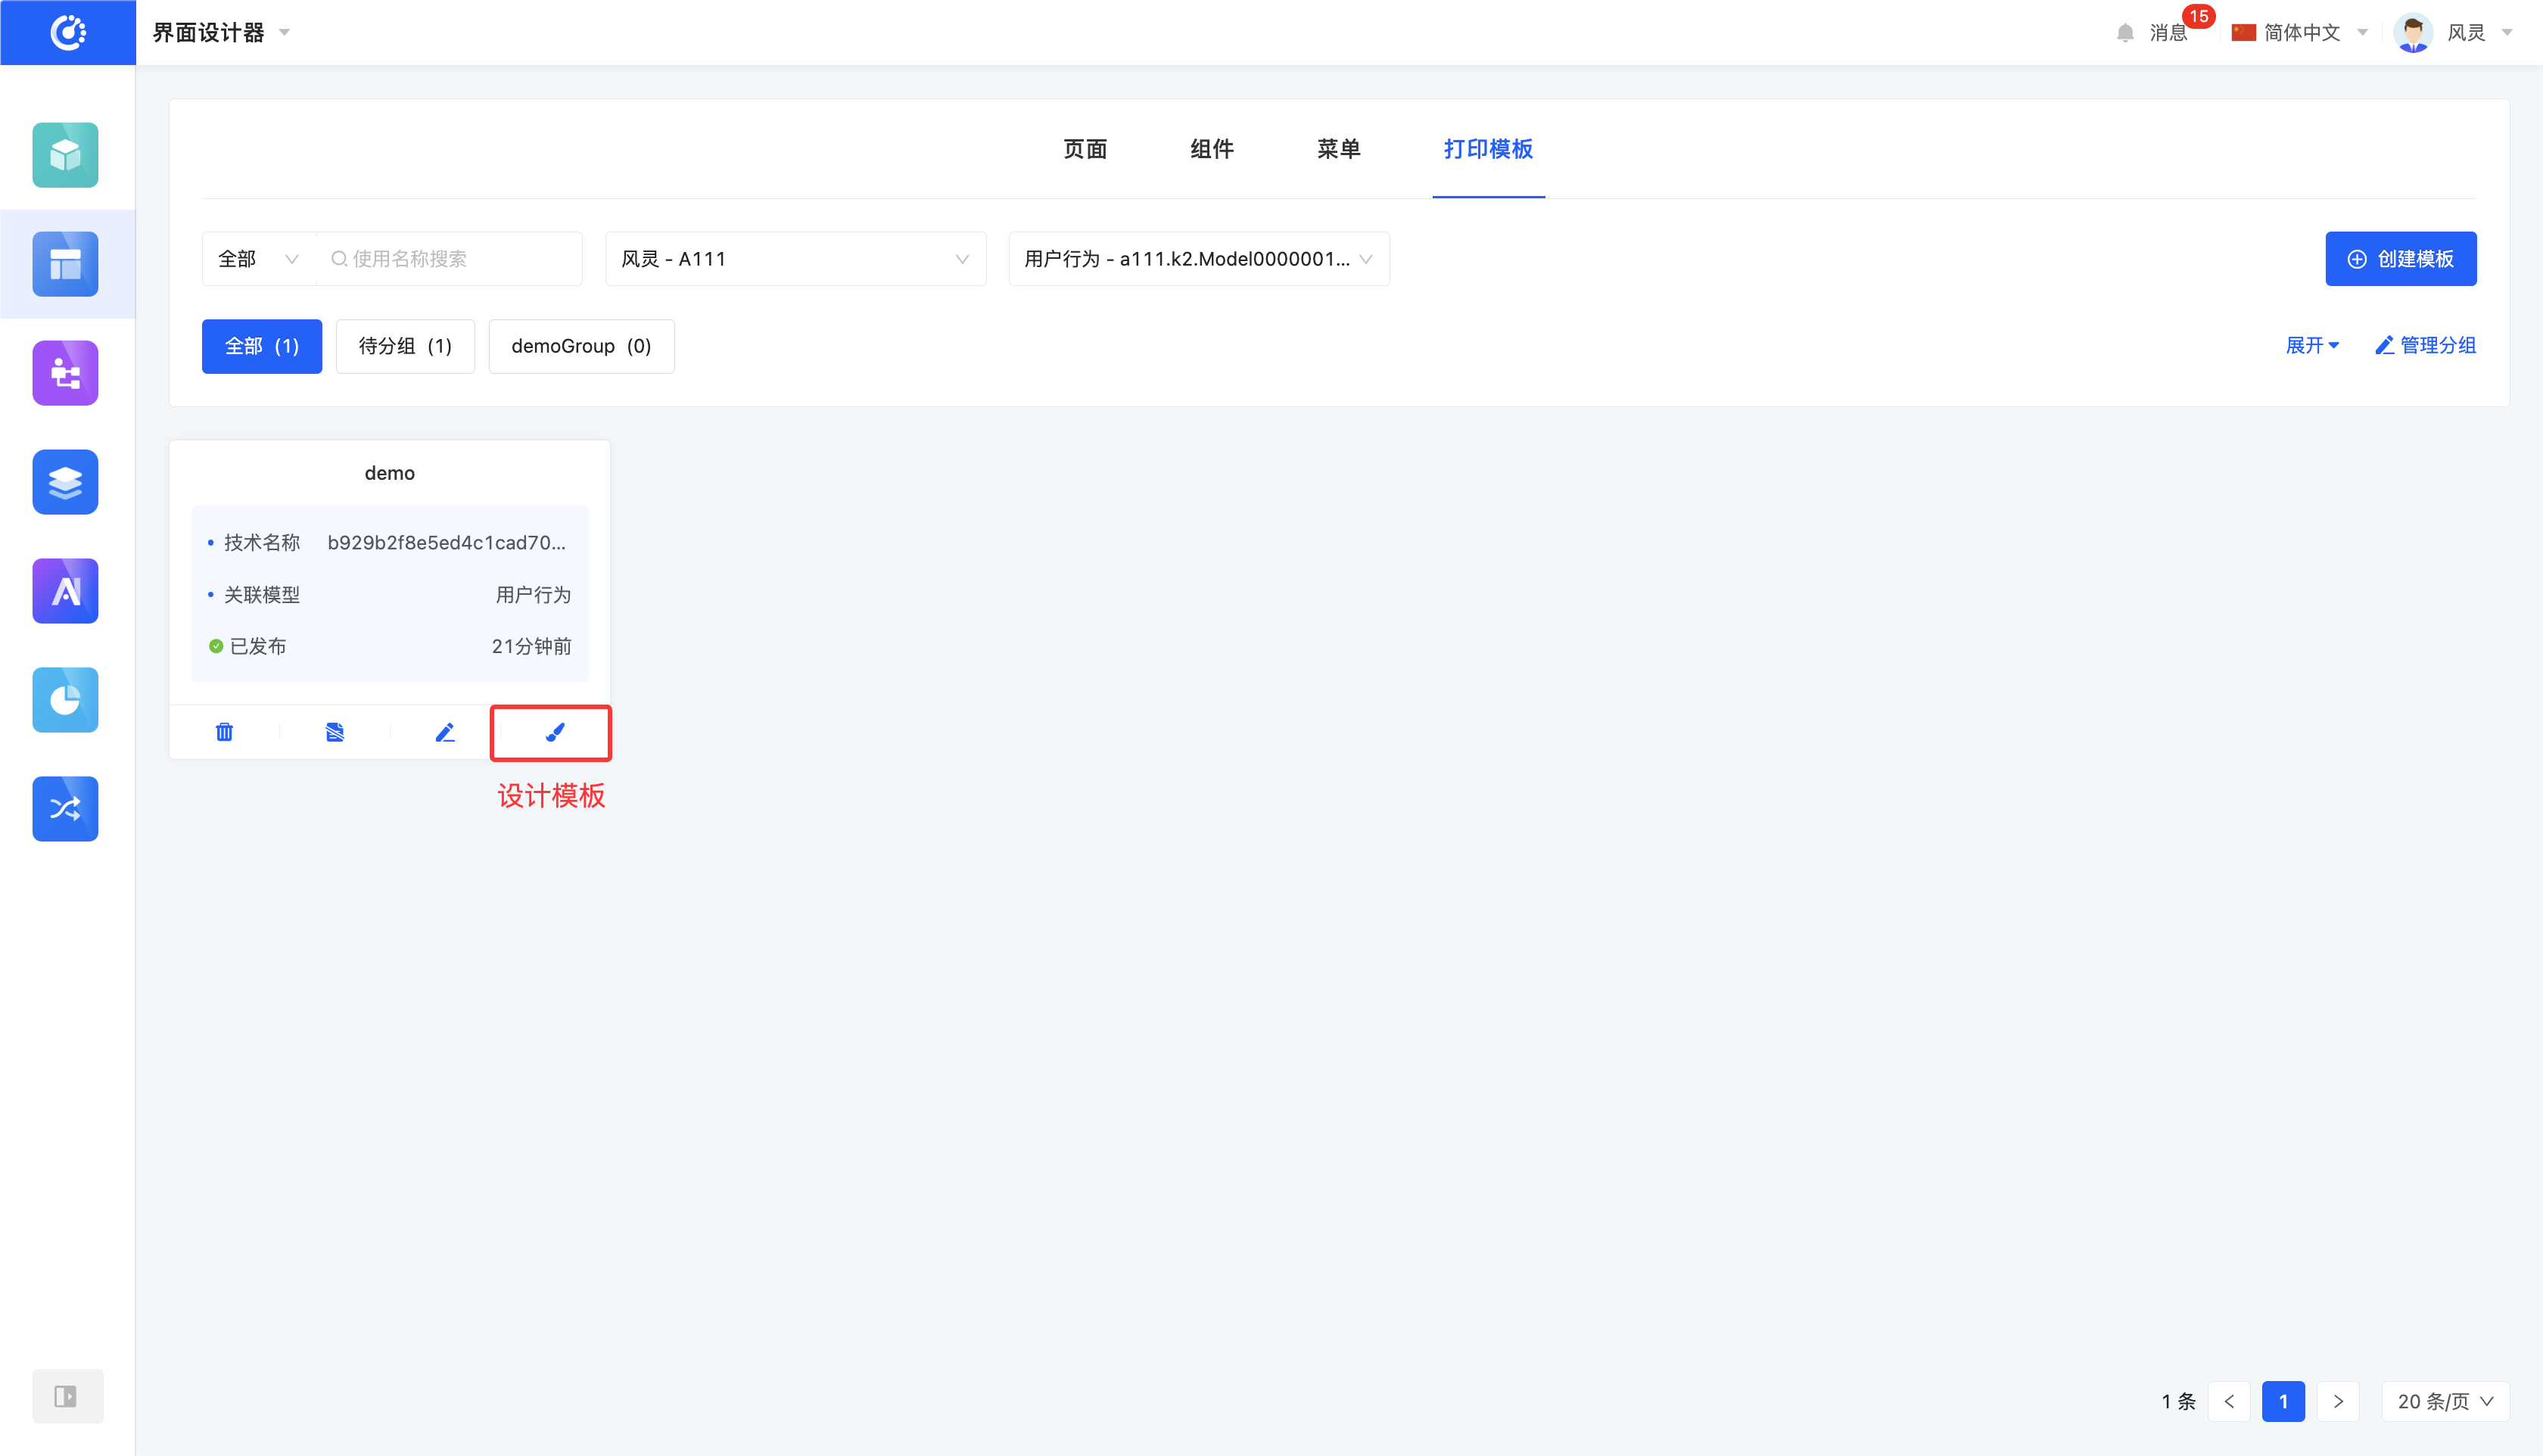Click the name search input field
The width and height of the screenshot is (2543, 1456).
[x=450, y=259]
